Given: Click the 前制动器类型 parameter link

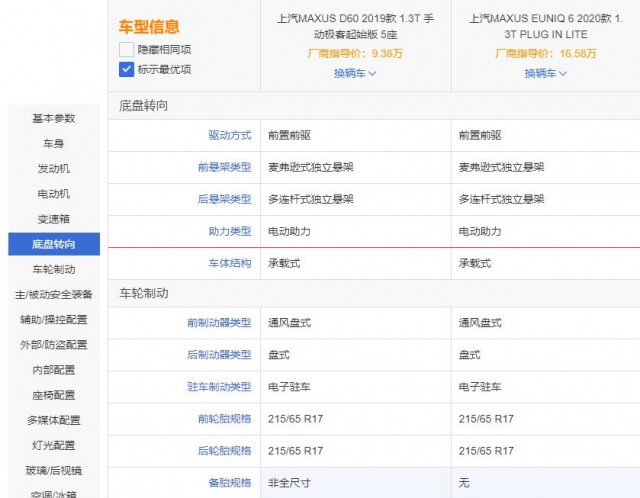Looking at the screenshot, I should 219,323.
